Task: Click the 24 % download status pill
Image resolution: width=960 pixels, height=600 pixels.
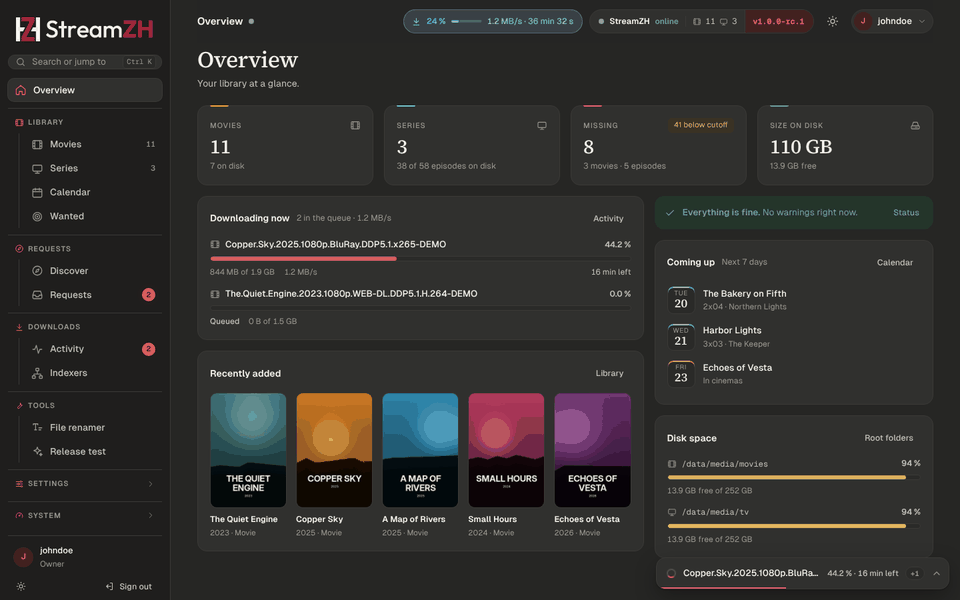Action: point(493,21)
